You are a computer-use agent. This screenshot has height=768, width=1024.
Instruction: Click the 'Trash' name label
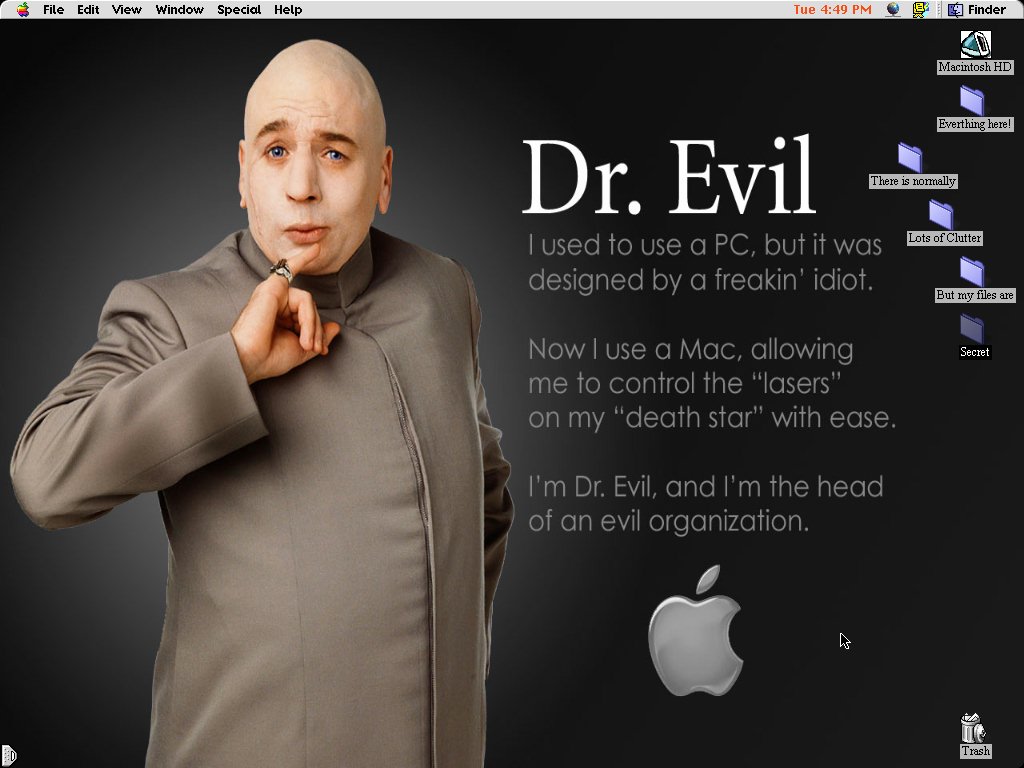(x=976, y=751)
